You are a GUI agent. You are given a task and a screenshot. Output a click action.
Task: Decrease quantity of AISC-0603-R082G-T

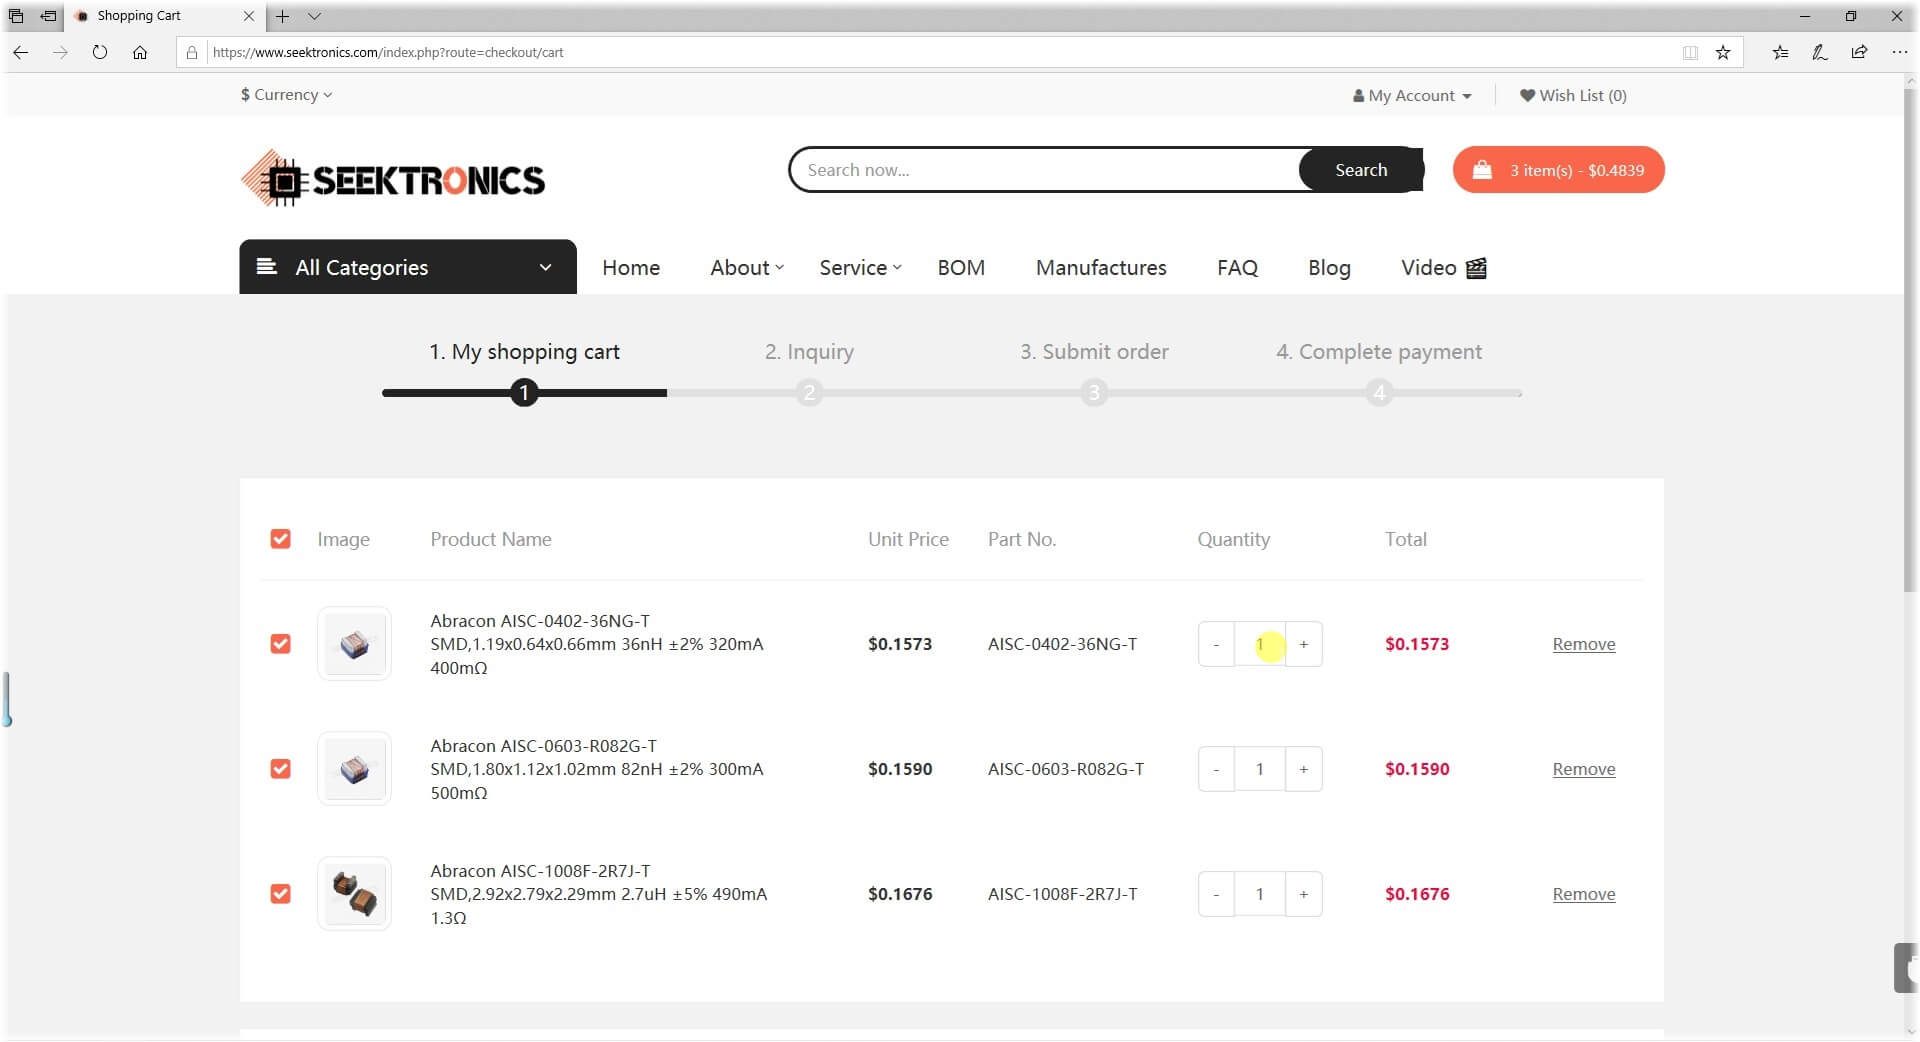click(1216, 769)
